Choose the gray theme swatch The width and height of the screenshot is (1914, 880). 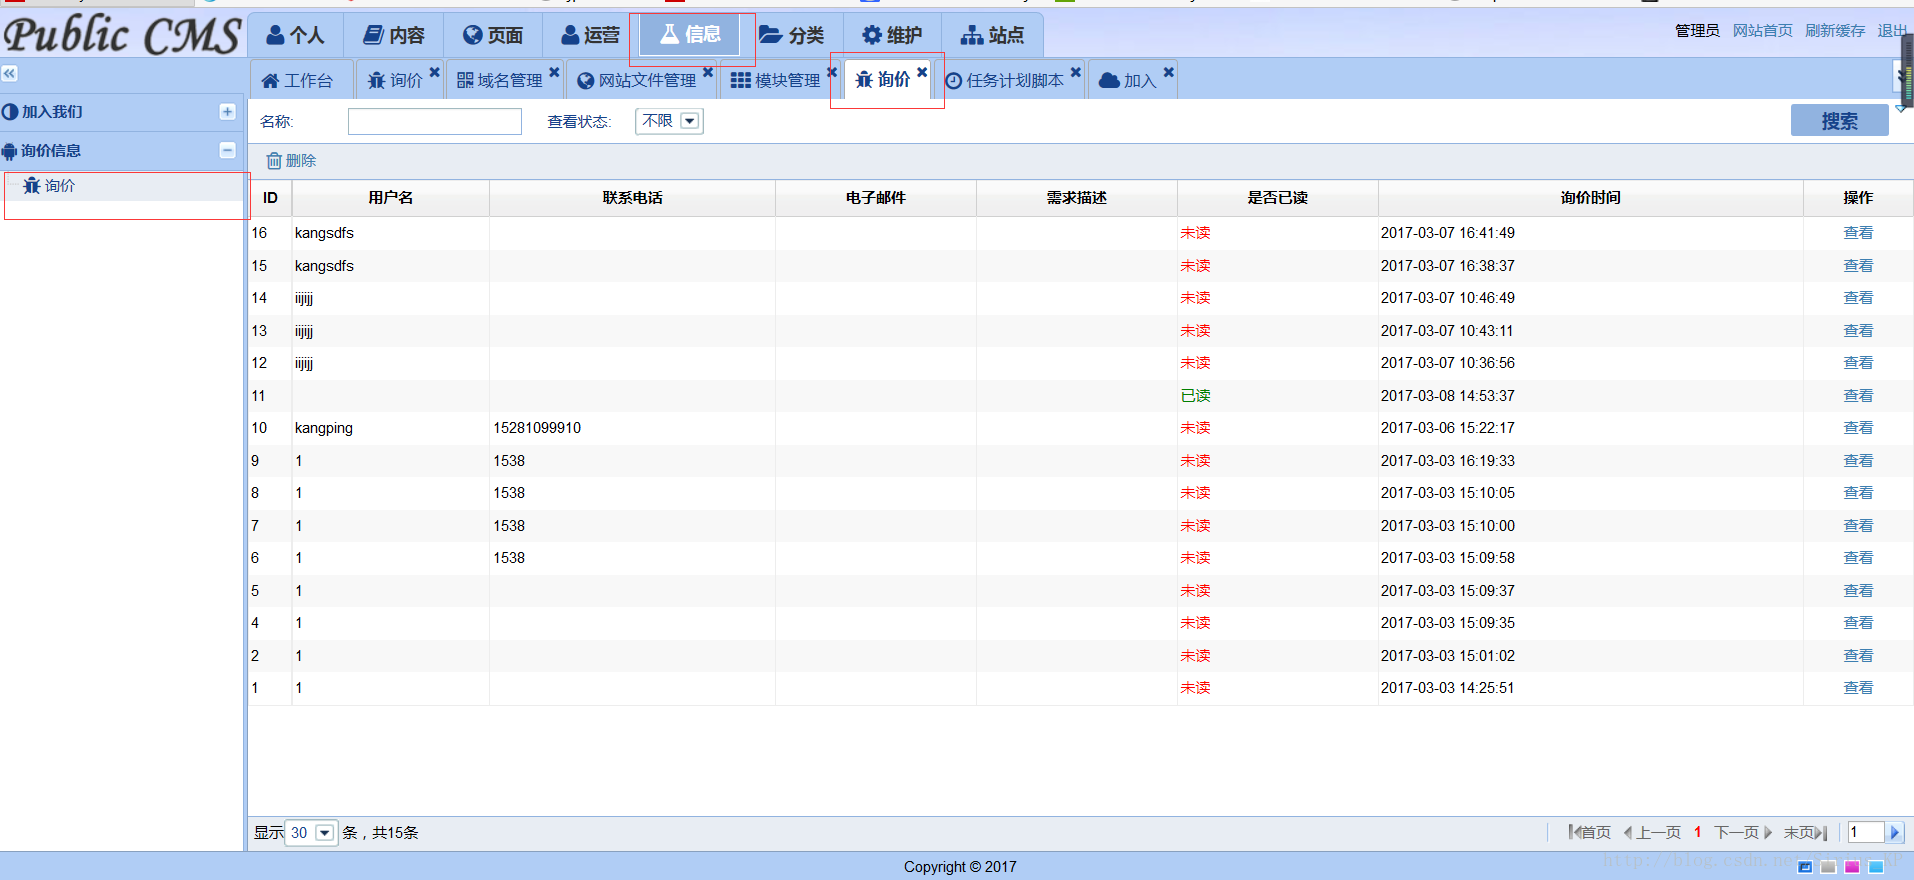click(x=1828, y=867)
